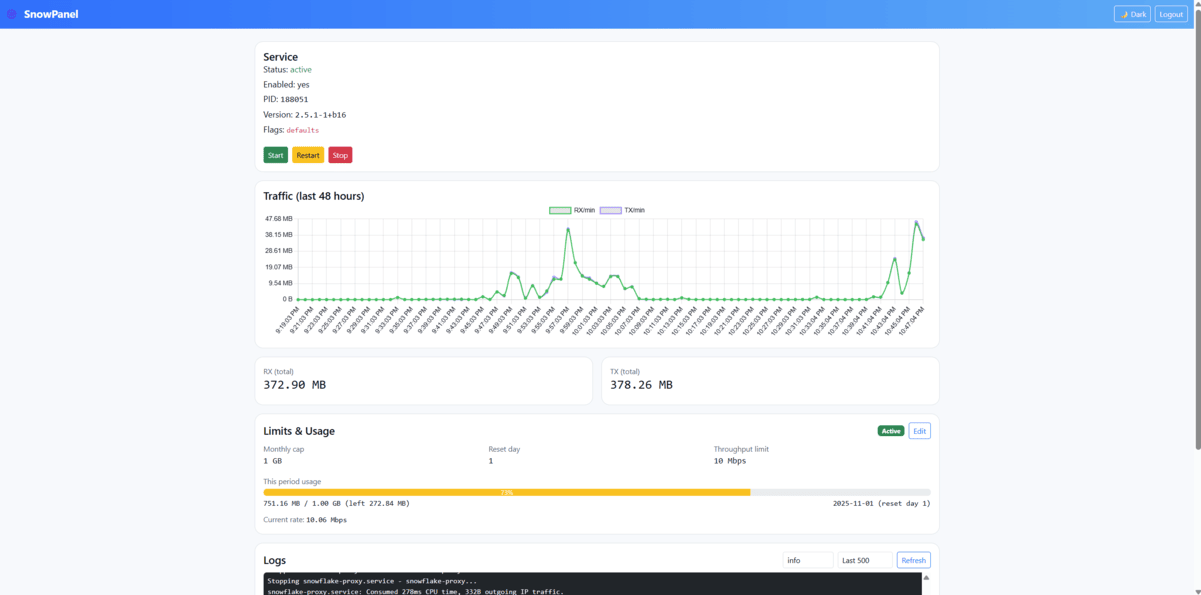Viewport: 1201px width, 595px height.
Task: Open the Last 500 lines dropdown
Action: click(863, 560)
